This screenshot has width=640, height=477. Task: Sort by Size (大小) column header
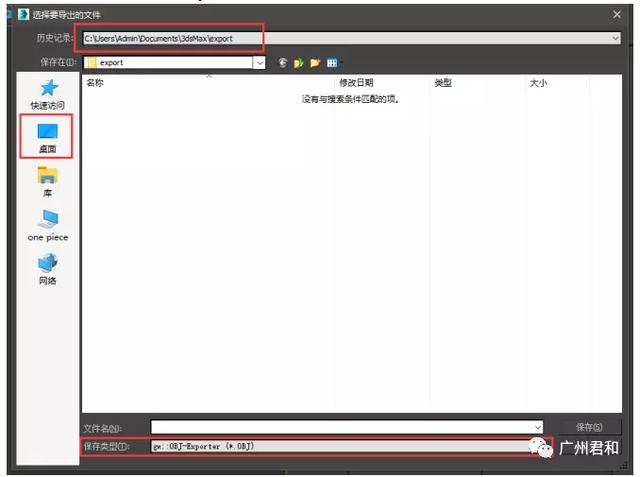pos(538,83)
